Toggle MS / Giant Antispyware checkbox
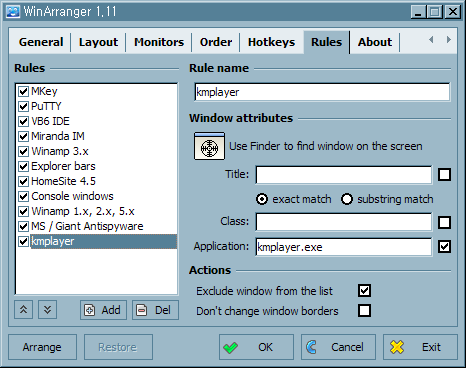This screenshot has width=466, height=368. (23, 226)
